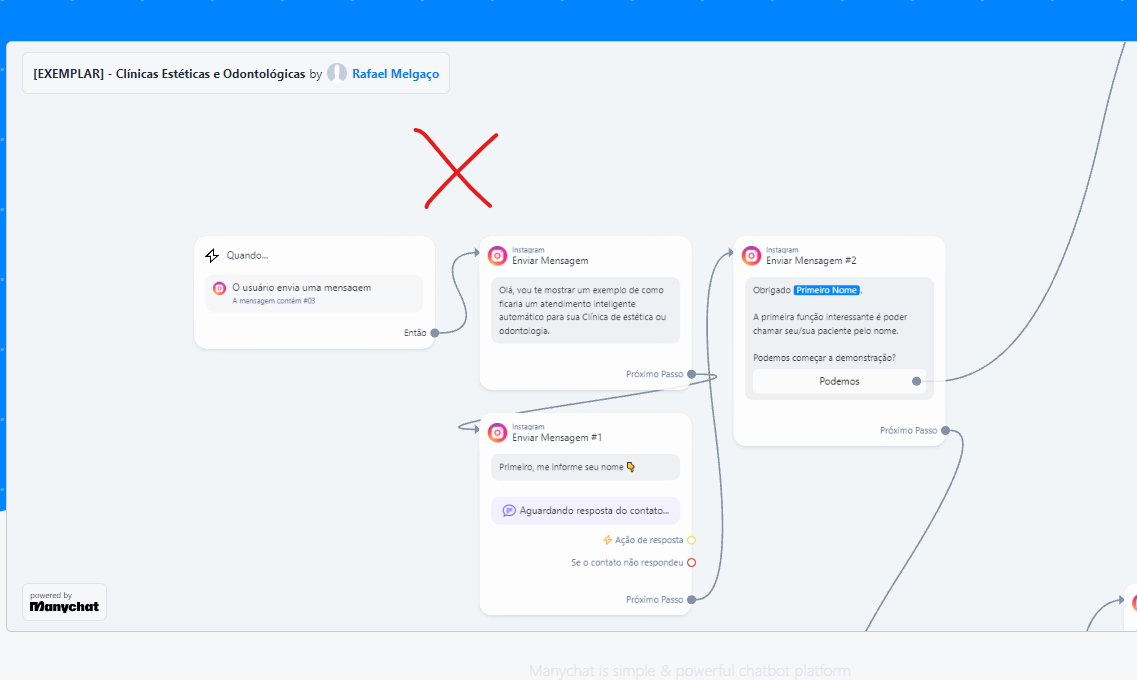Click Próximo Passo dot on Enviar Mensagem #2

[946, 431]
